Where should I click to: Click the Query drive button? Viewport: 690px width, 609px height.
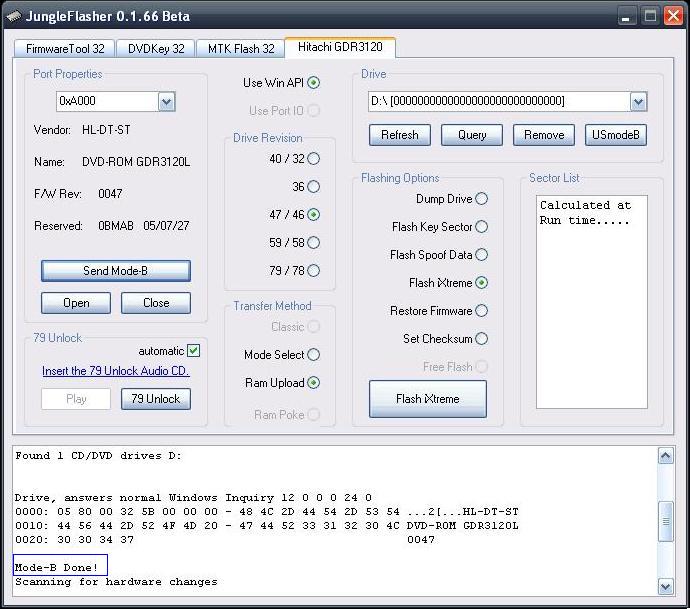coord(472,135)
